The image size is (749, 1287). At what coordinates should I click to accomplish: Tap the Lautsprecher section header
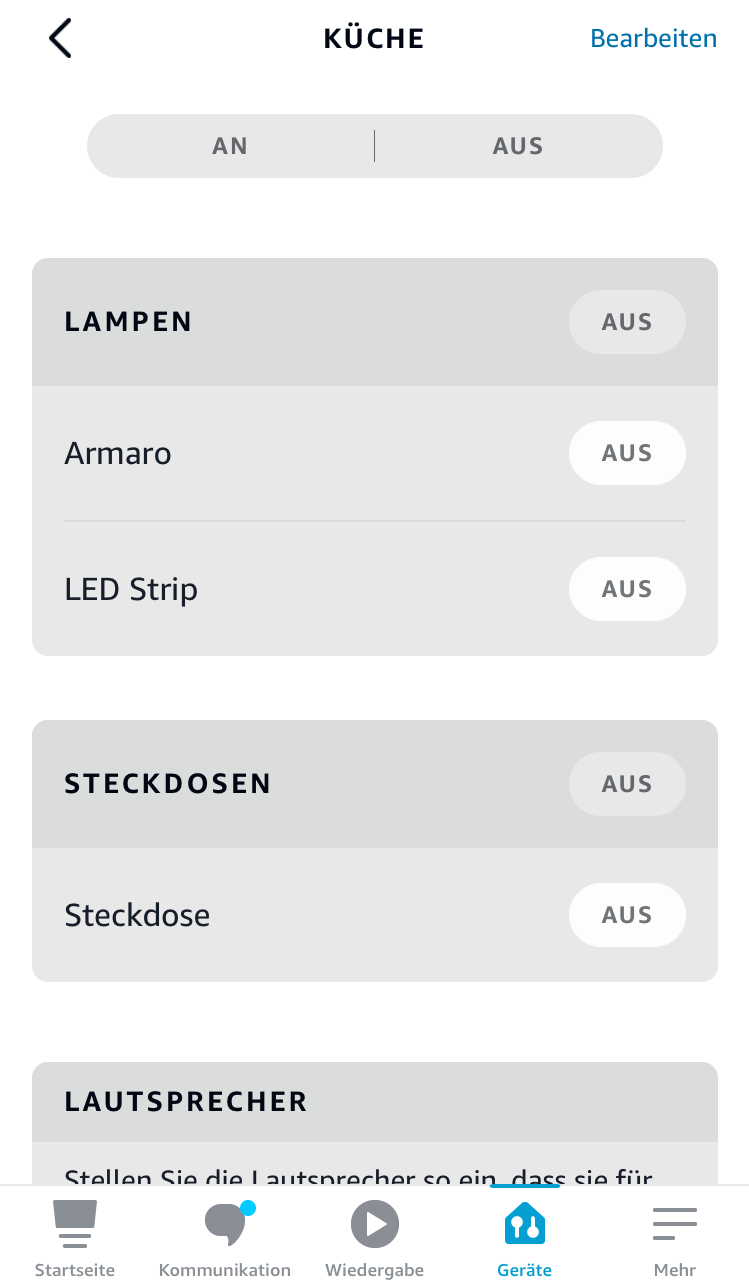(x=186, y=1102)
